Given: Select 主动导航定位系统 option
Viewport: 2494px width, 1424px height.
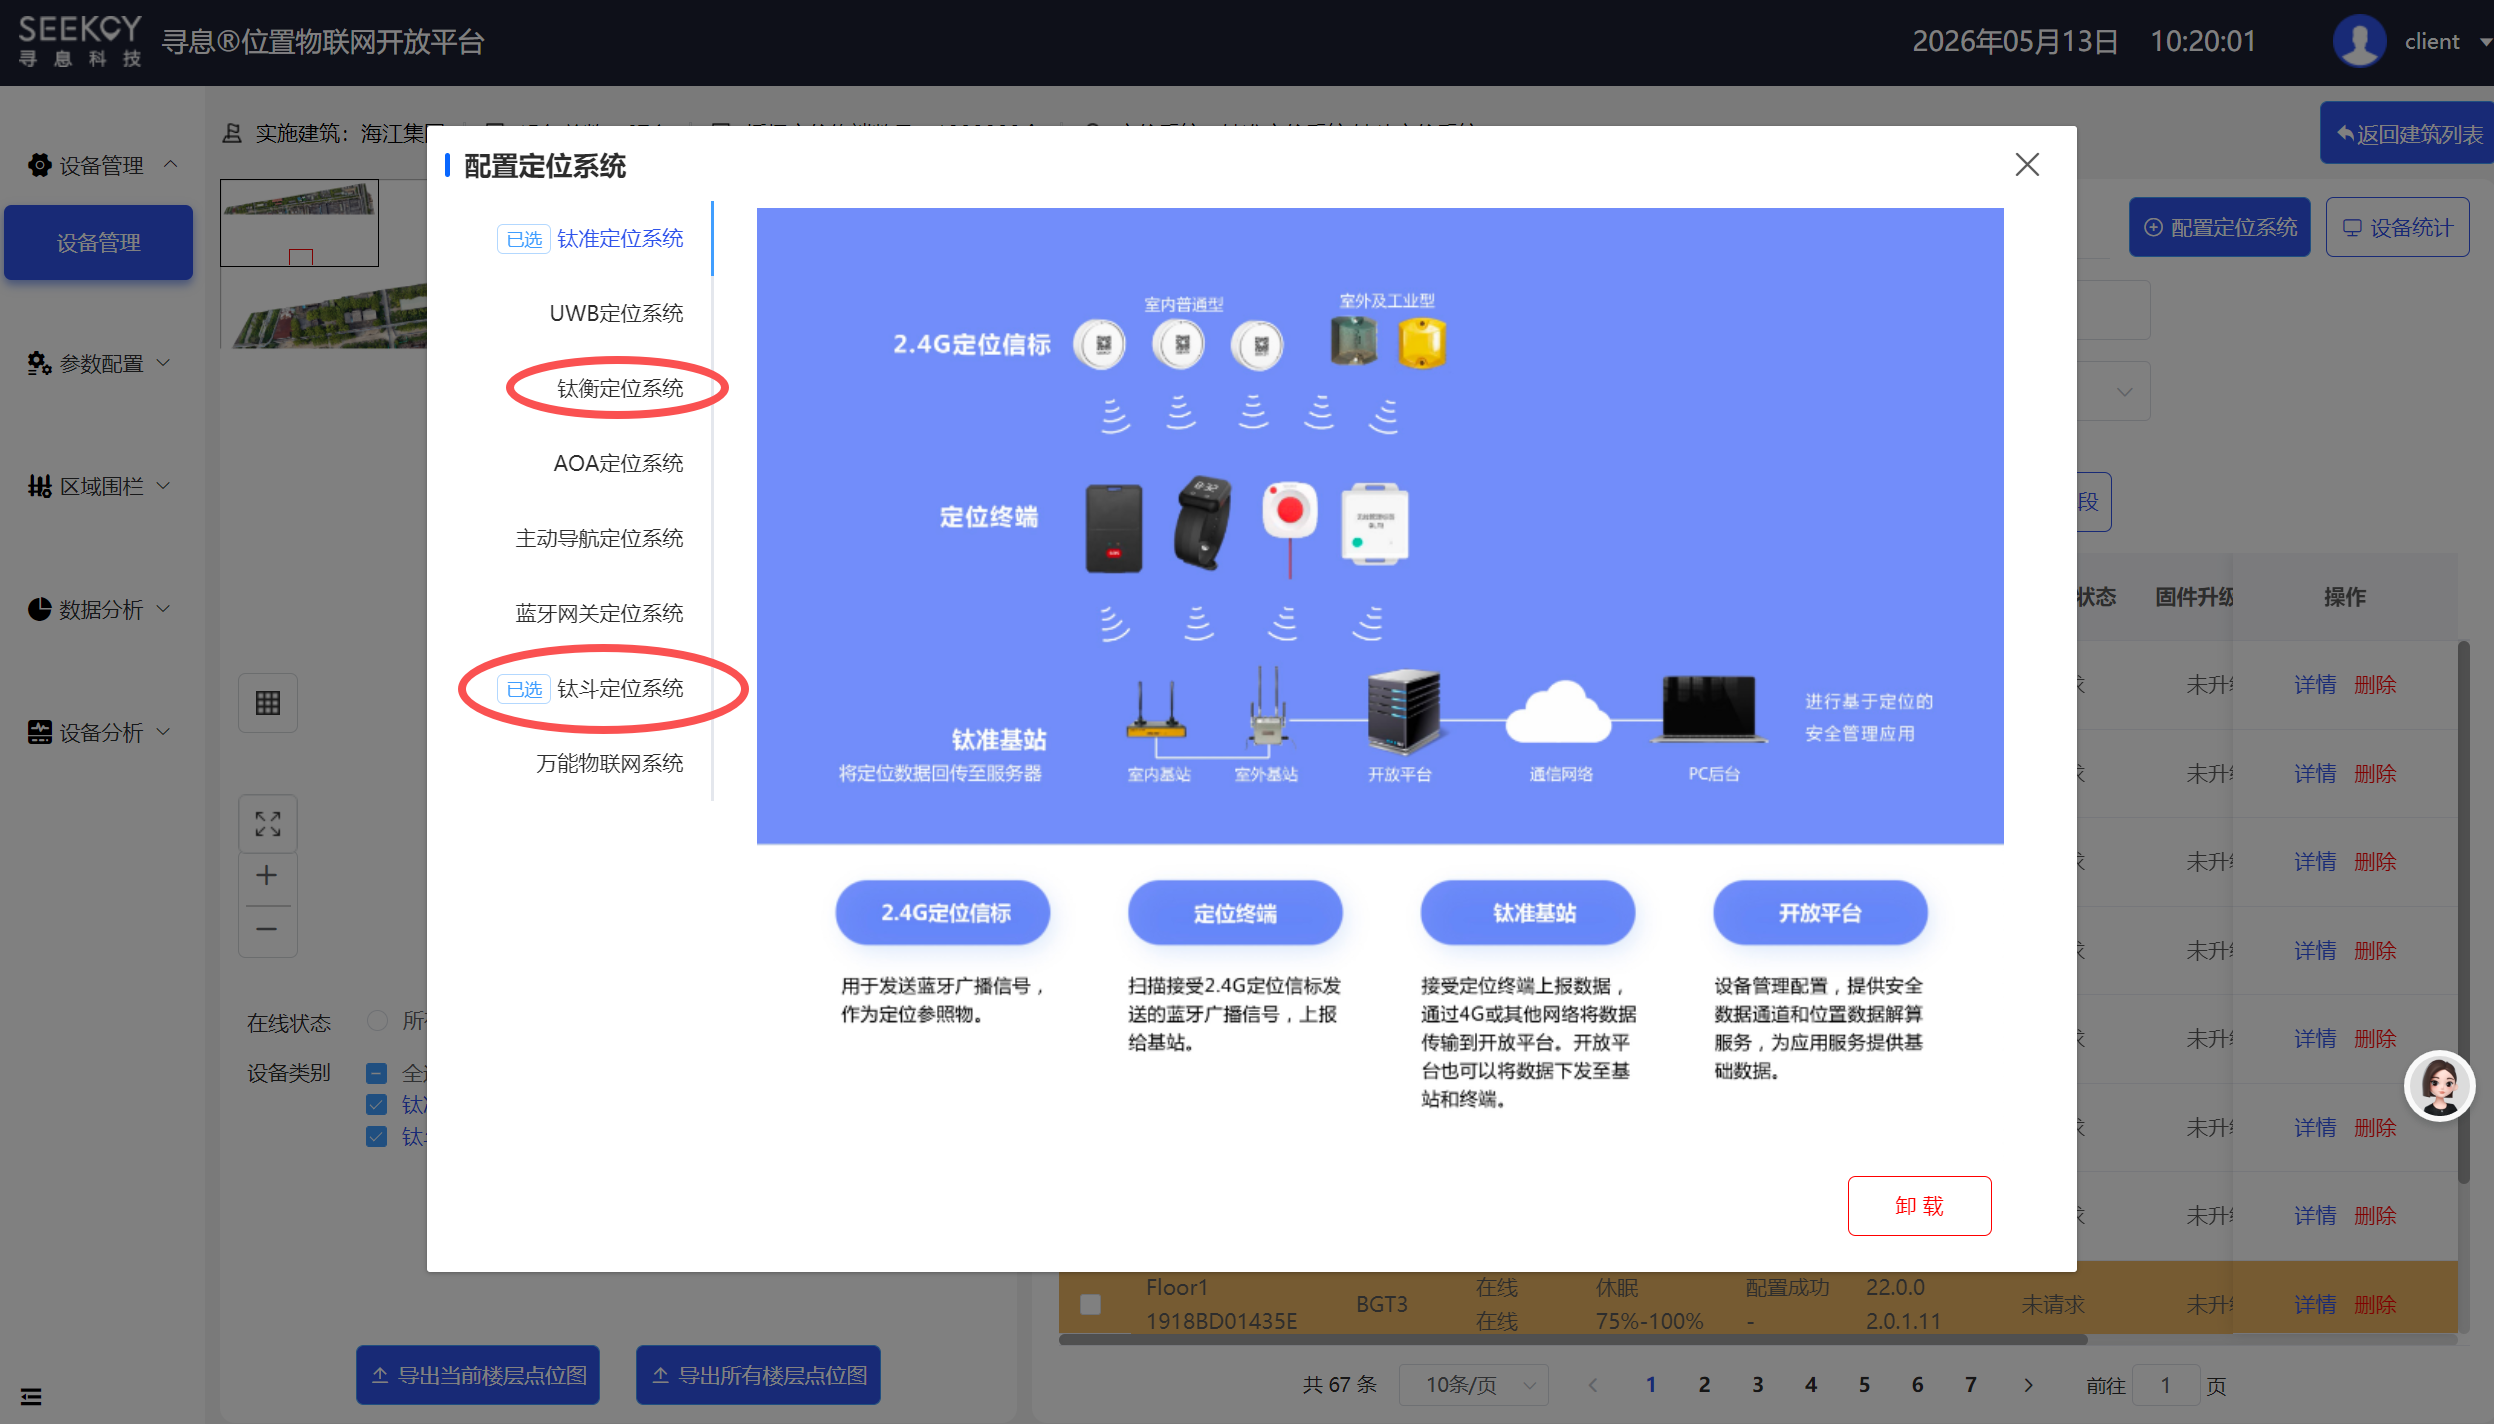Looking at the screenshot, I should [x=599, y=539].
